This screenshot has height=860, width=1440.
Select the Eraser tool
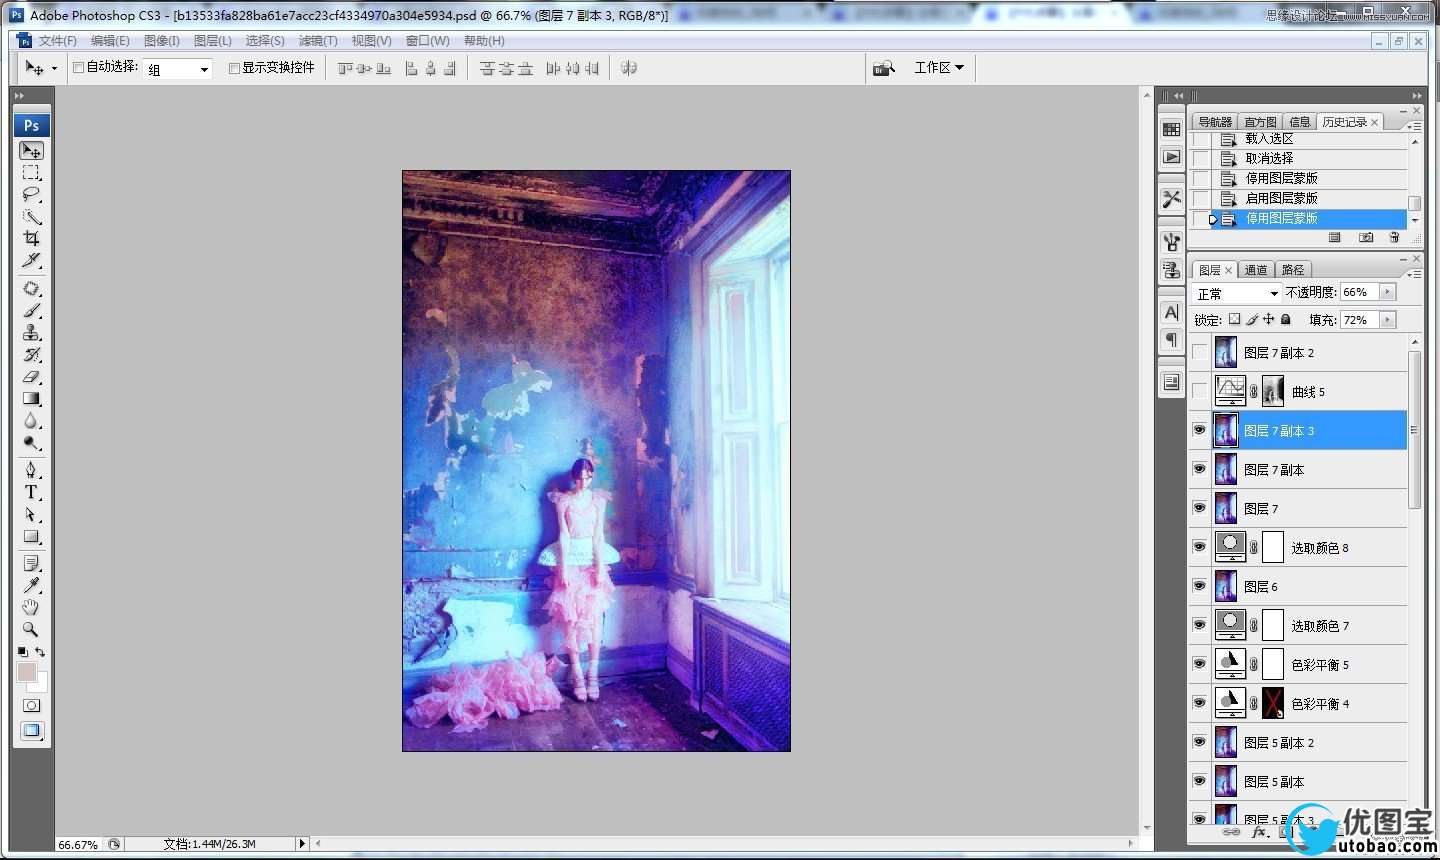(x=32, y=377)
